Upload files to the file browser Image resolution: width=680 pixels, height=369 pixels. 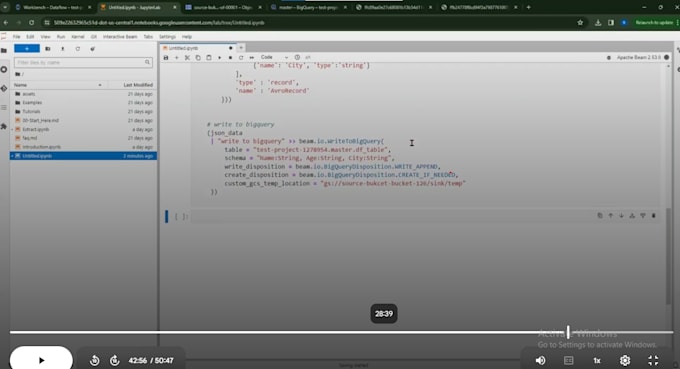[x=62, y=49]
